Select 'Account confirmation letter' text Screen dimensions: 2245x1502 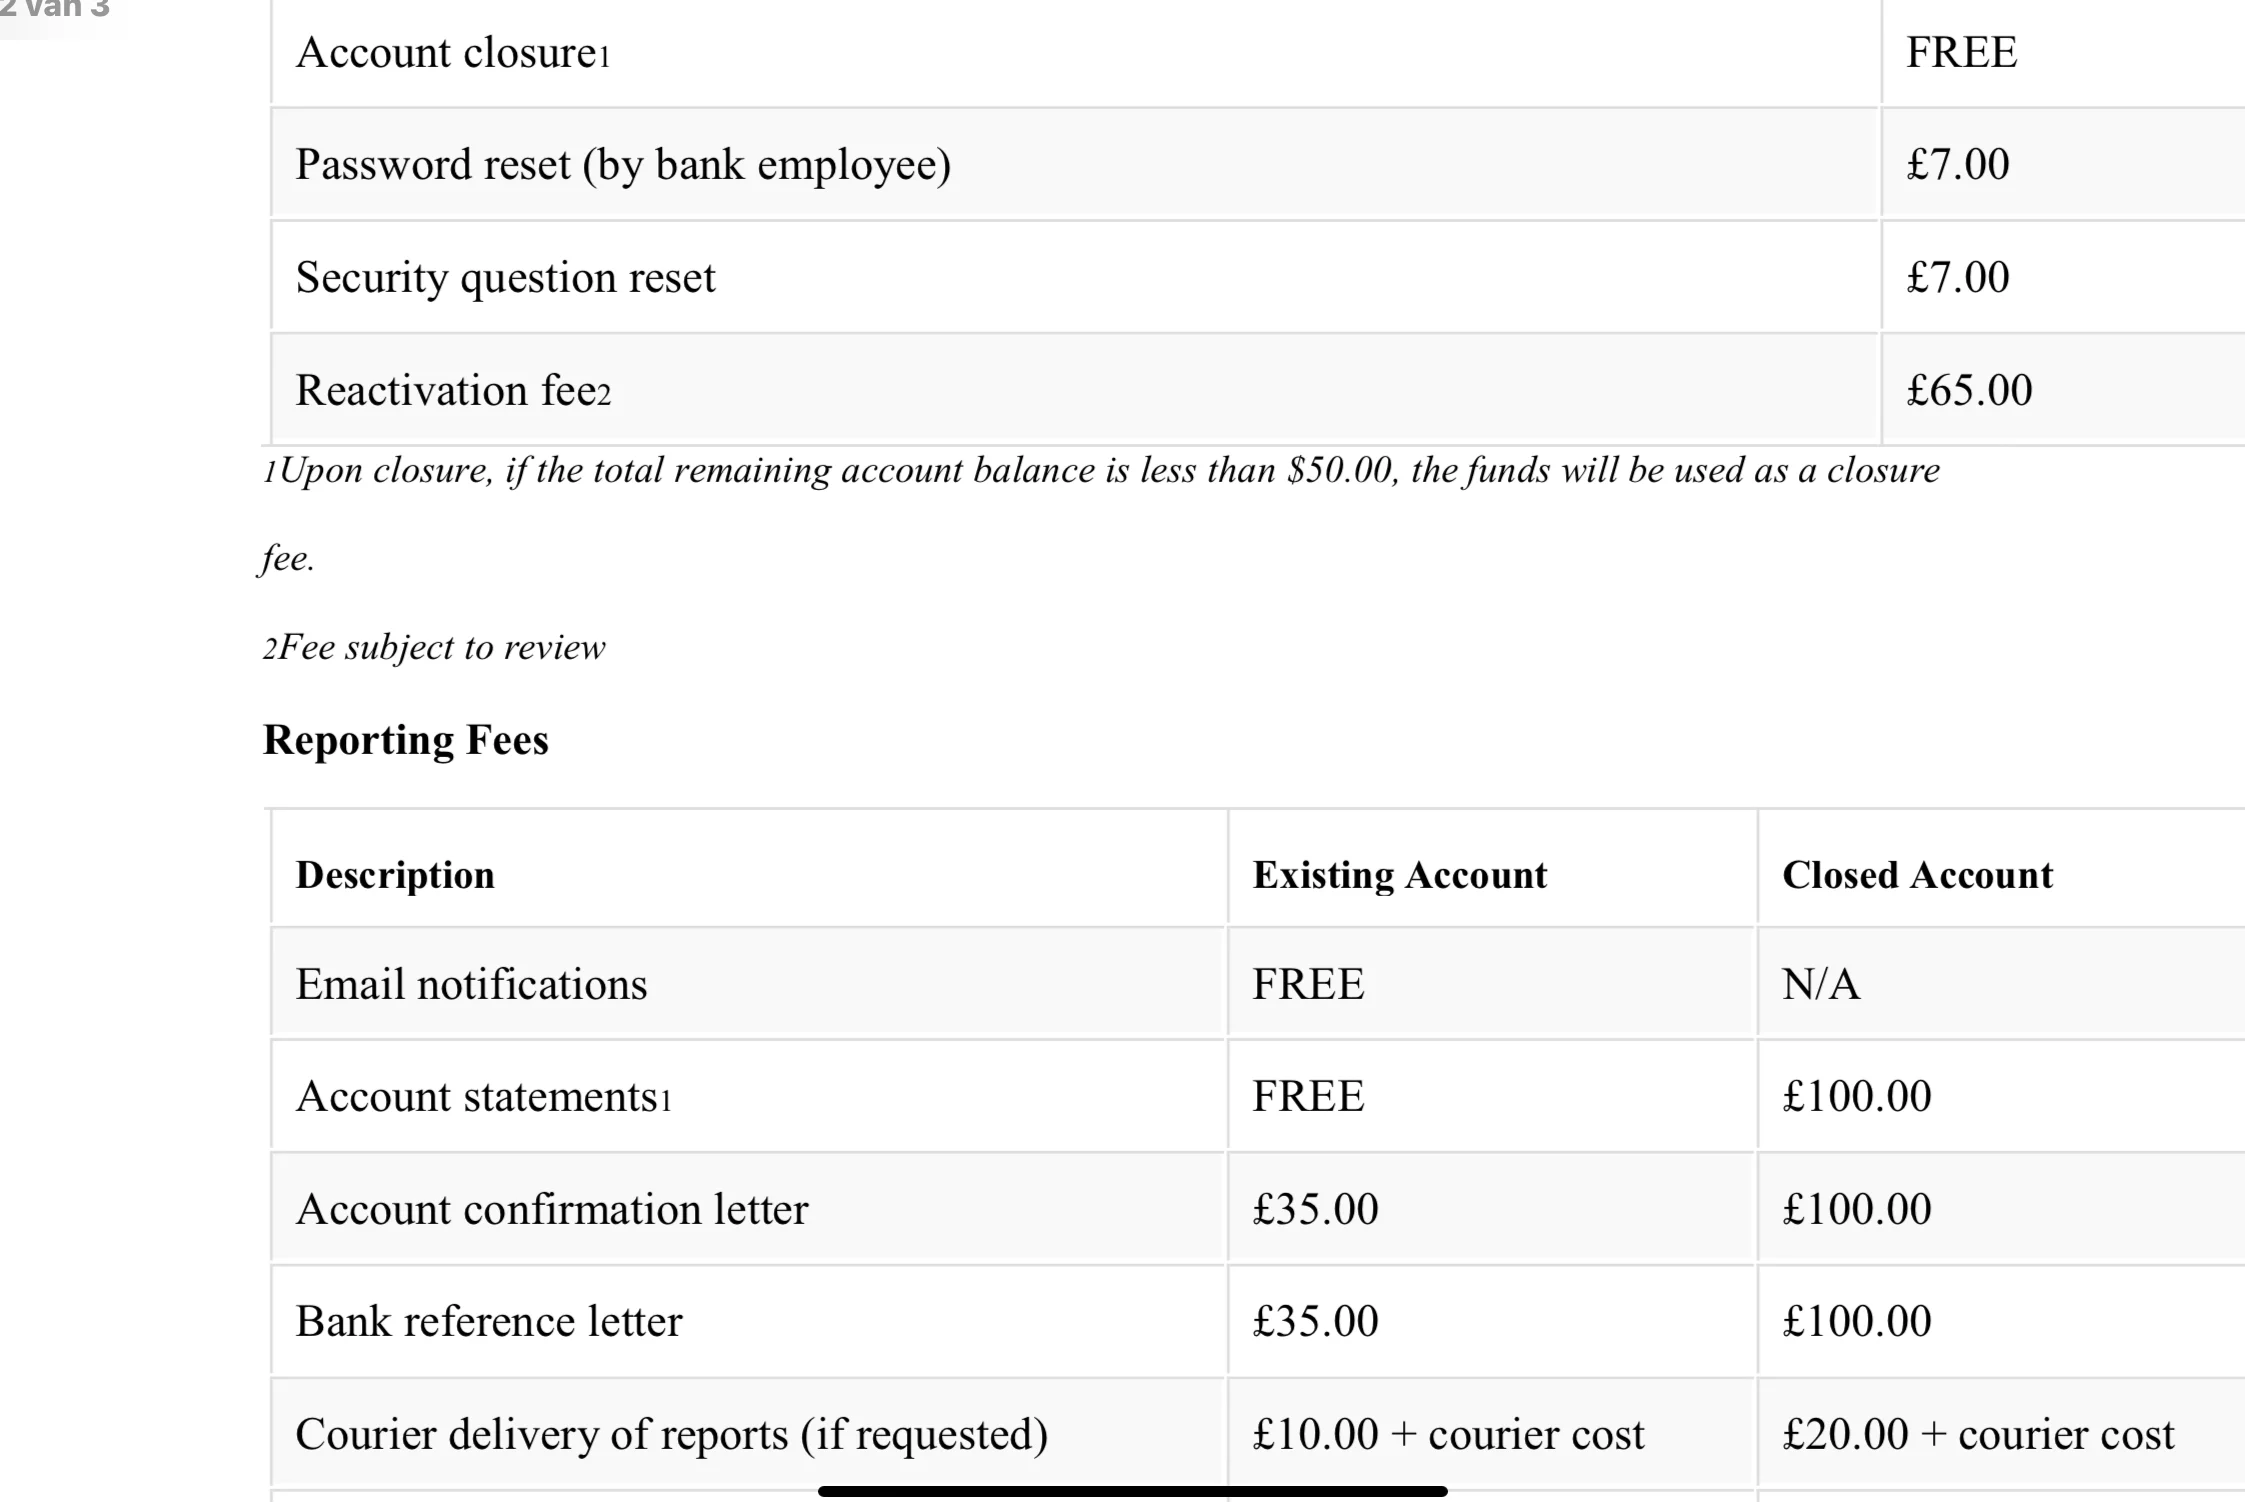552,1210
